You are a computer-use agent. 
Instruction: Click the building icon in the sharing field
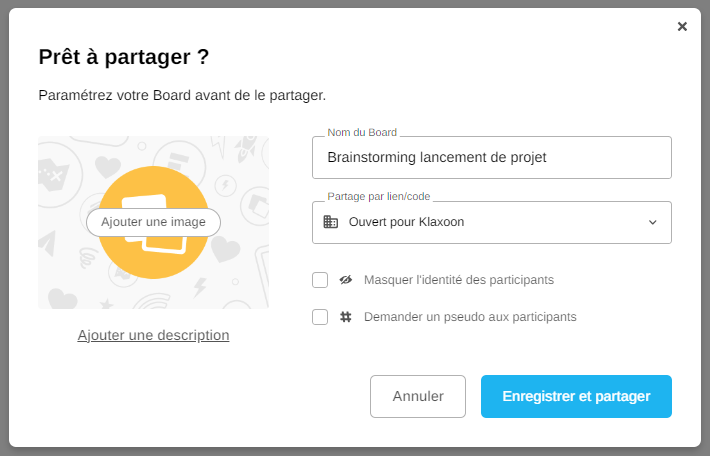click(x=331, y=222)
